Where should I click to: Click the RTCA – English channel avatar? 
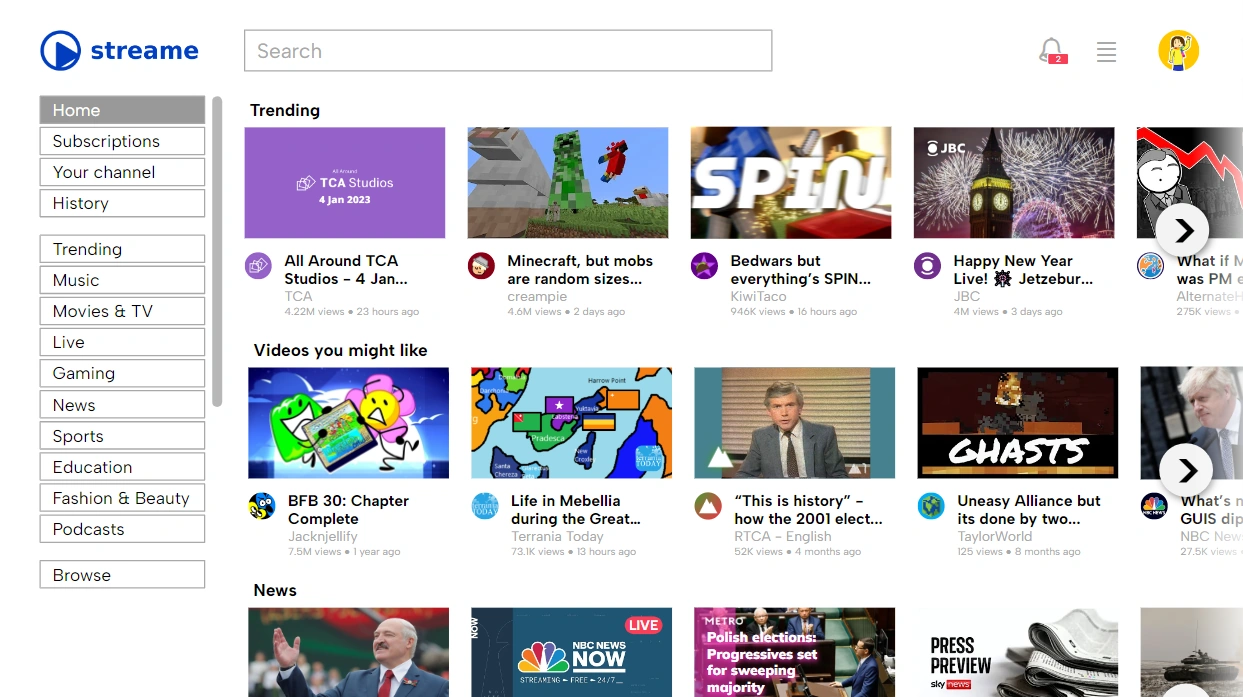click(x=708, y=506)
